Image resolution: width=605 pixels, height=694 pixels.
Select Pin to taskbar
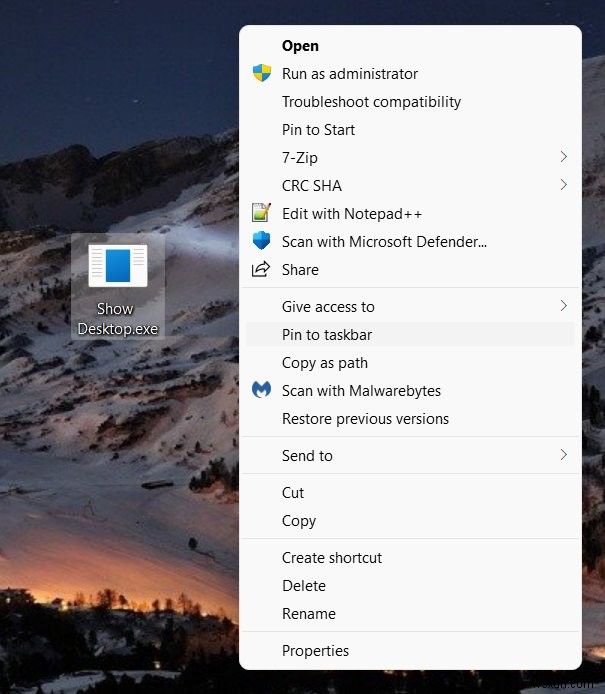tap(410, 335)
